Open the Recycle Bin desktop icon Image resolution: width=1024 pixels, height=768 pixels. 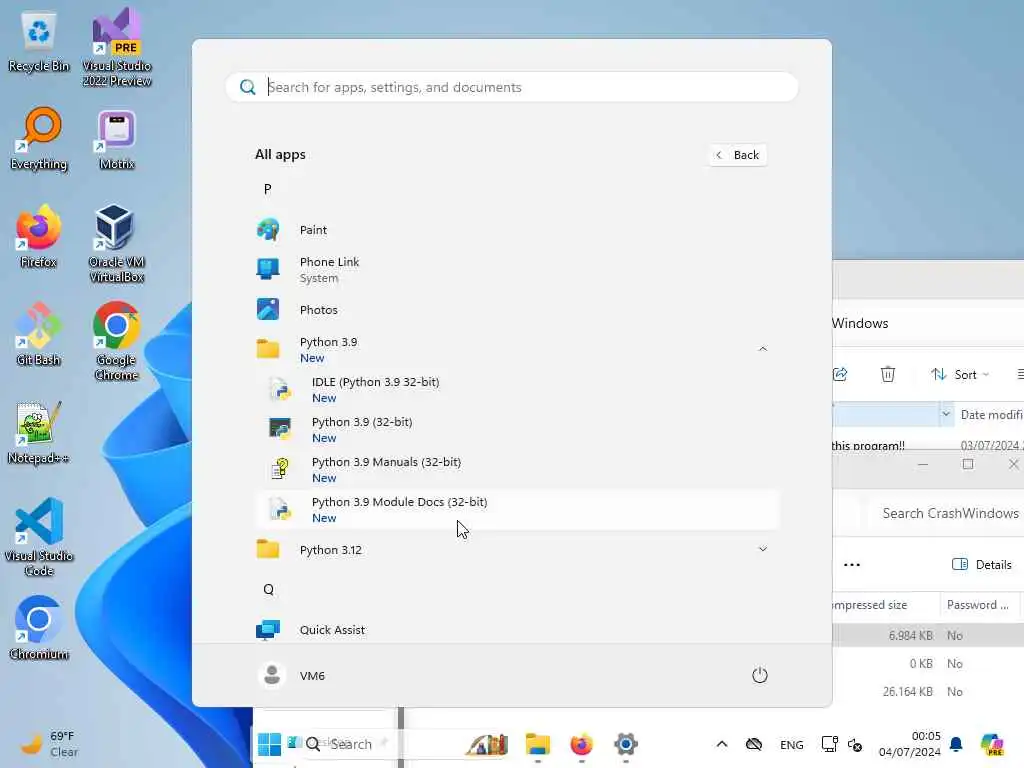pos(39,41)
